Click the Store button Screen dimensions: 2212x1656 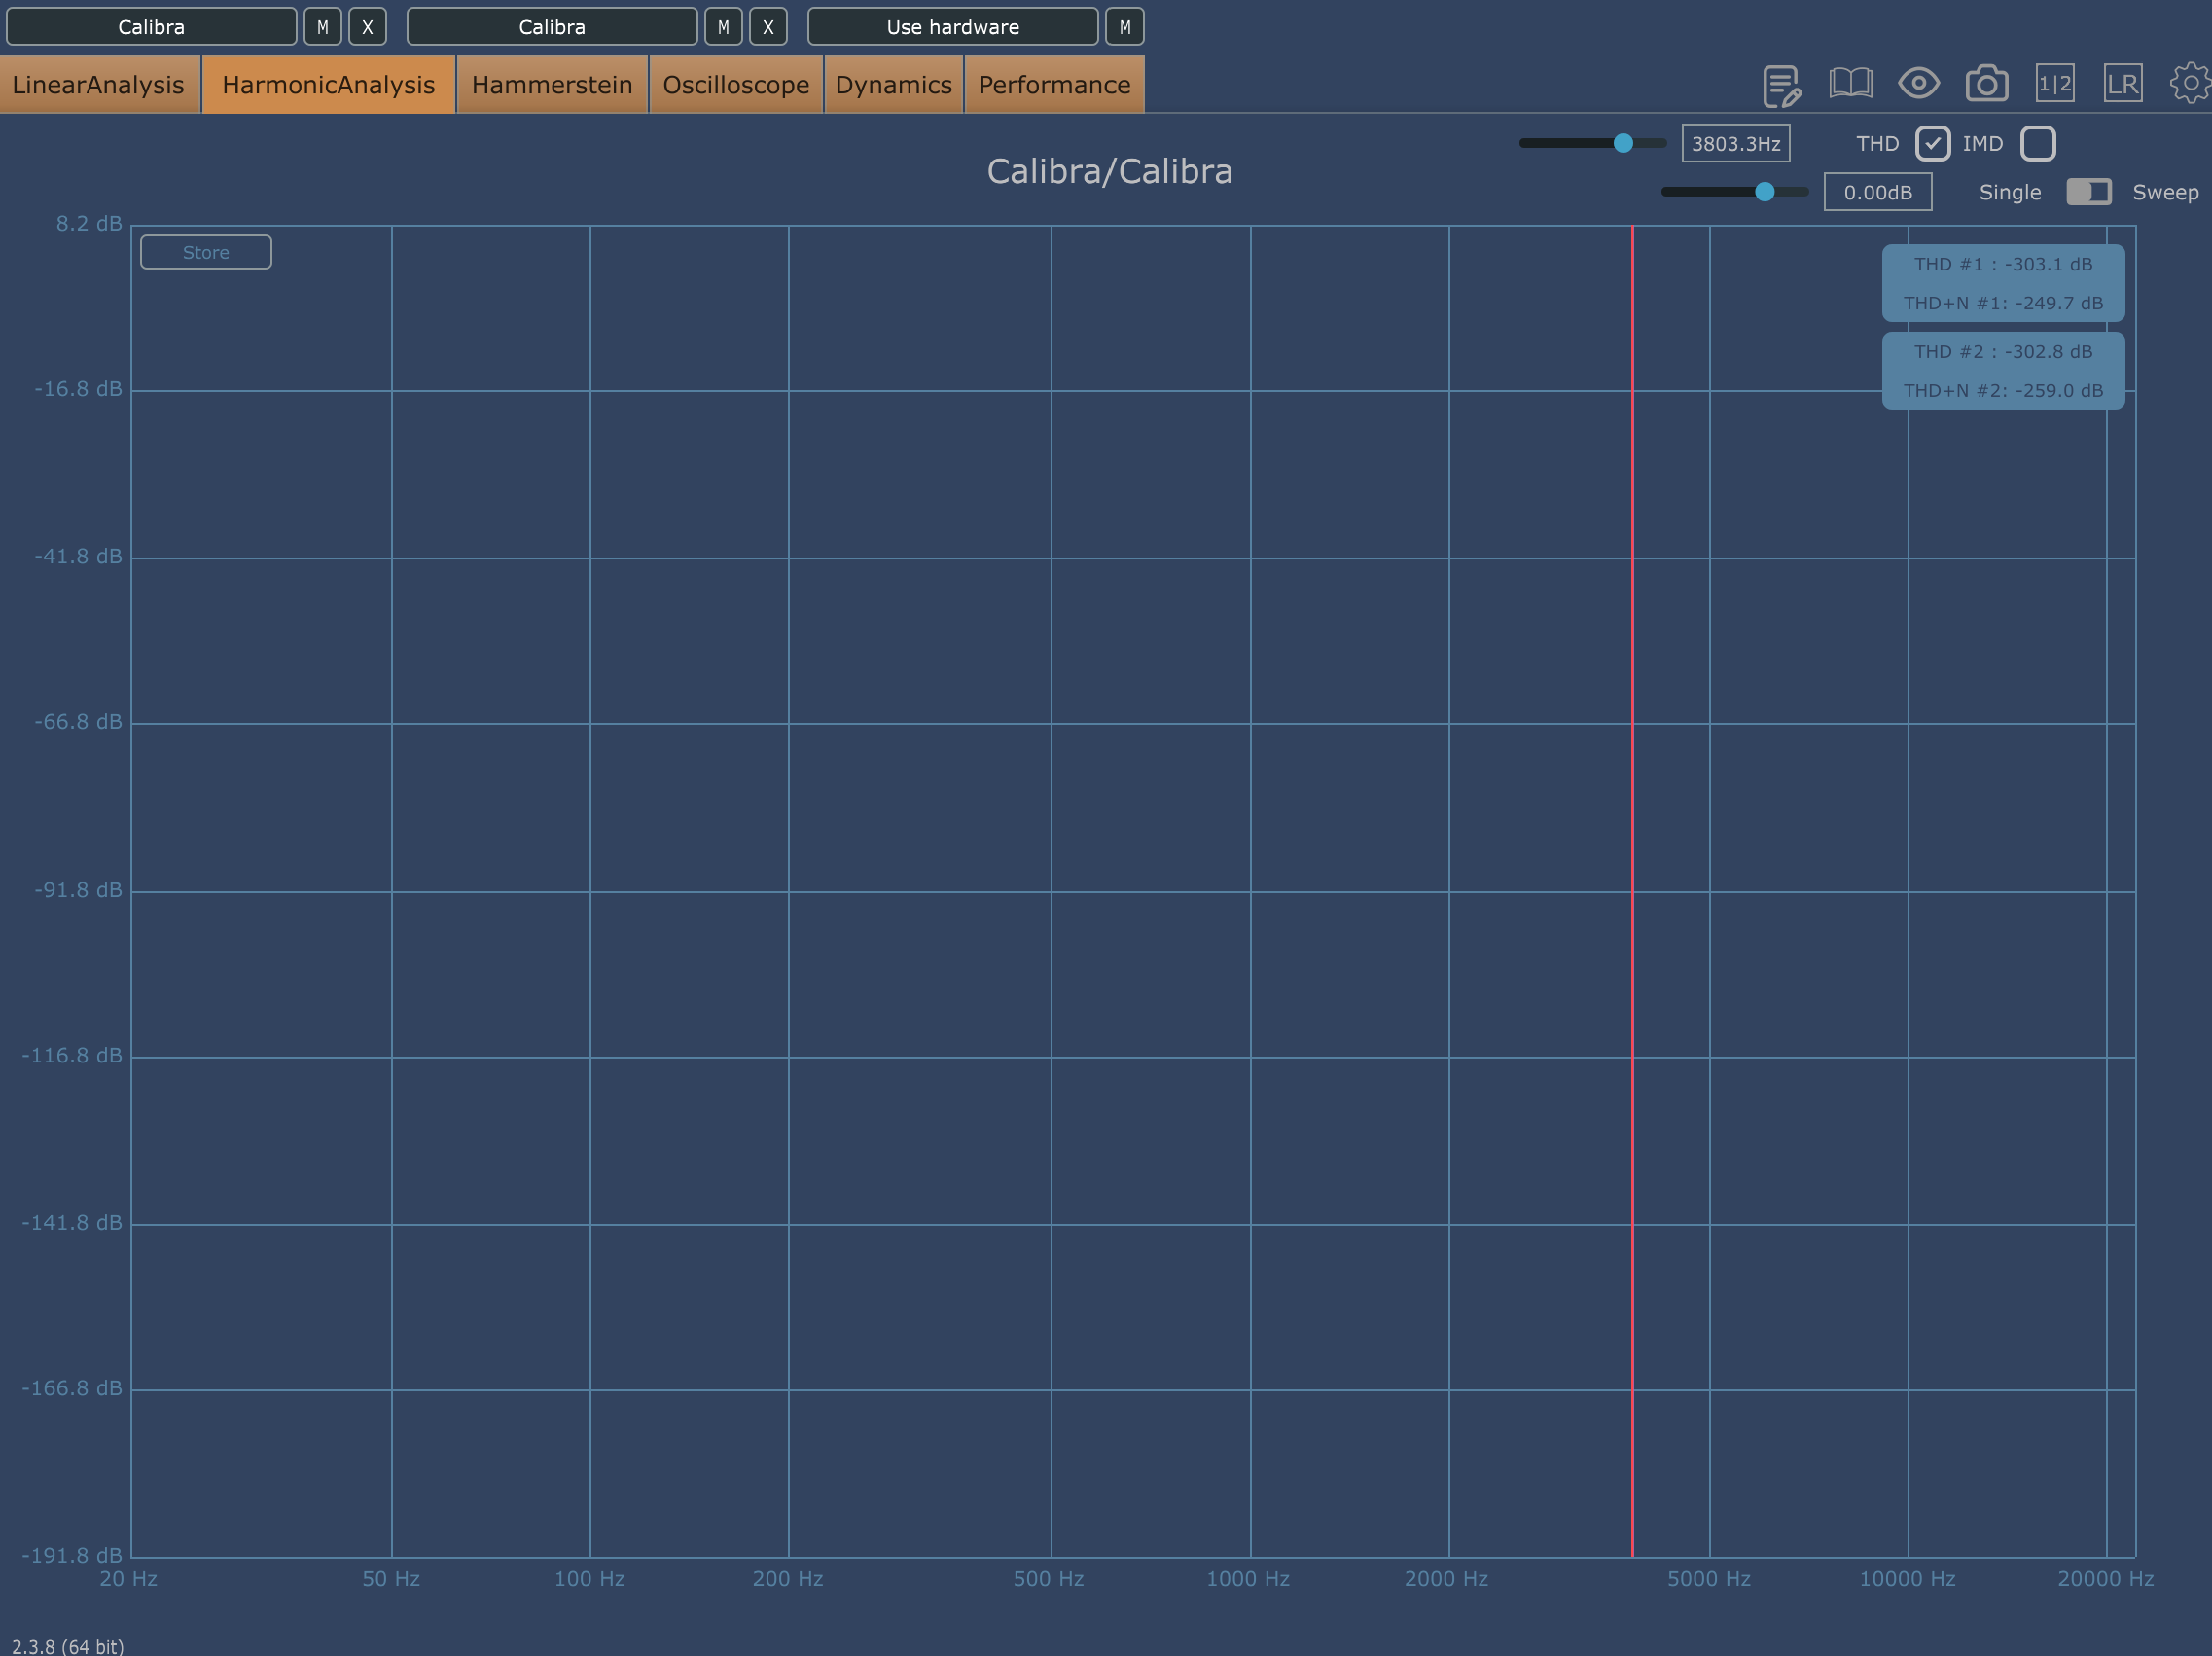(x=206, y=253)
